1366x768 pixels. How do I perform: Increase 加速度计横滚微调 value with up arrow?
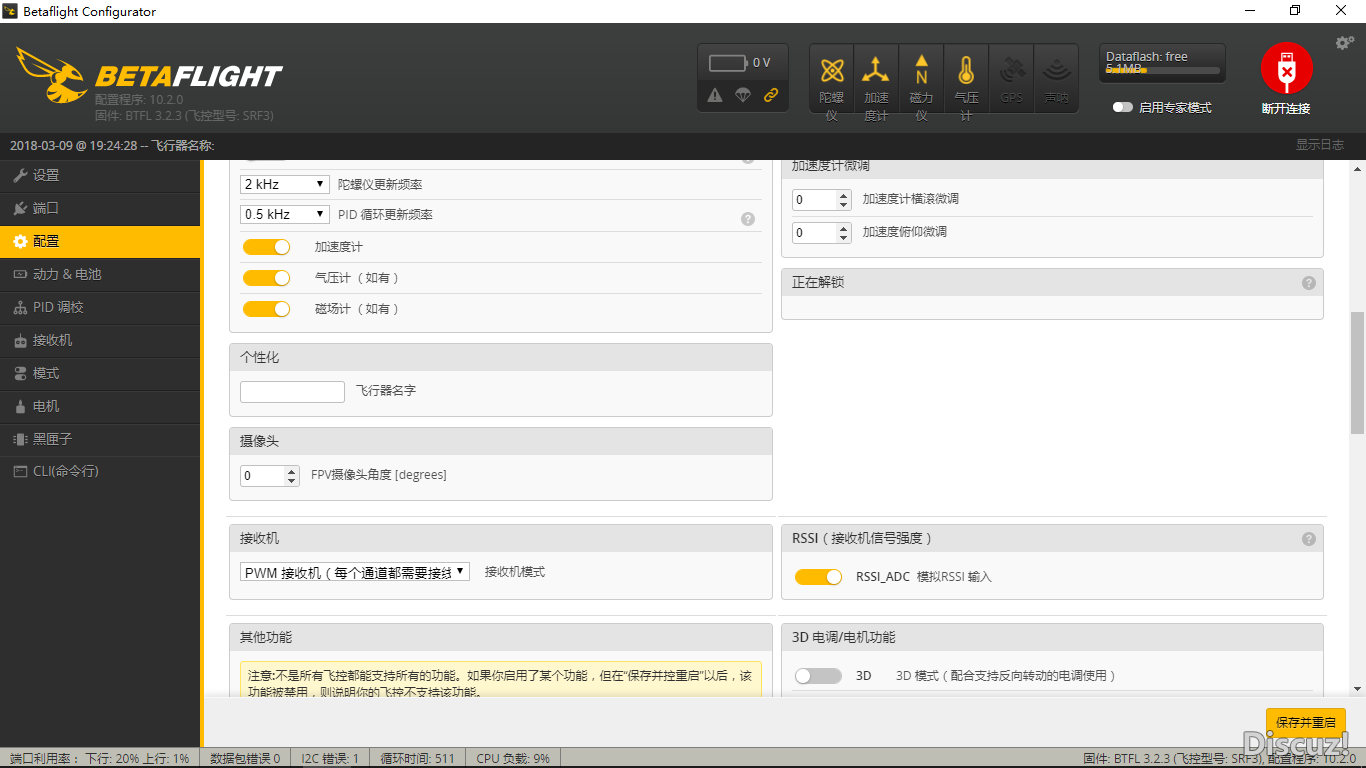(843, 195)
